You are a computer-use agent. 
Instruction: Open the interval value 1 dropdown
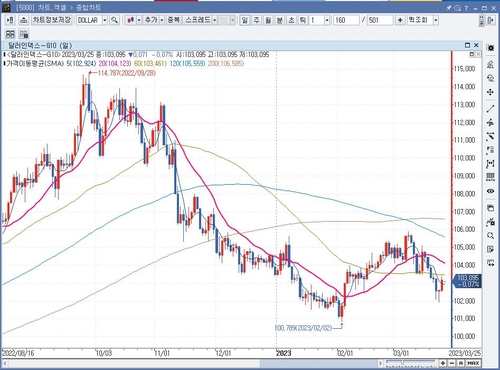327,20
